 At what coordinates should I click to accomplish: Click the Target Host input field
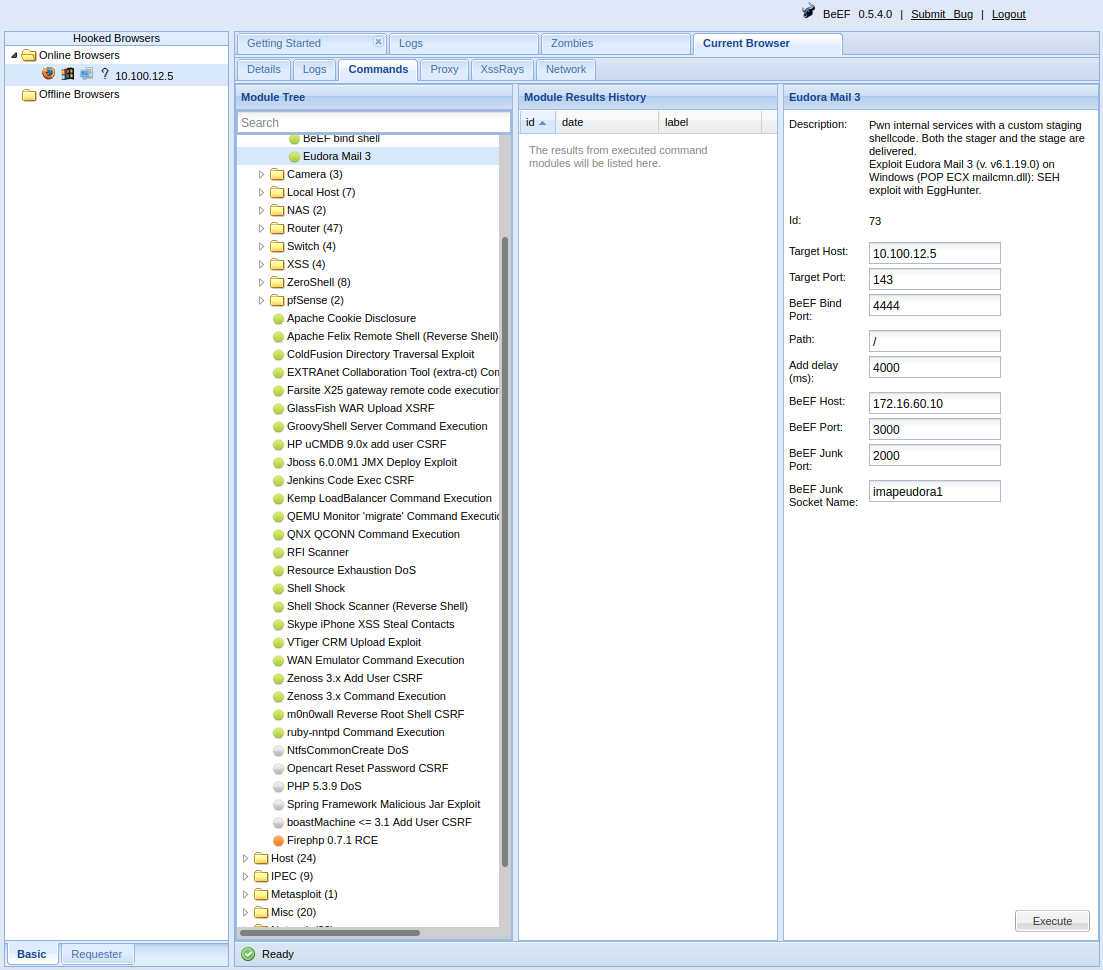pyautogui.click(x=934, y=253)
